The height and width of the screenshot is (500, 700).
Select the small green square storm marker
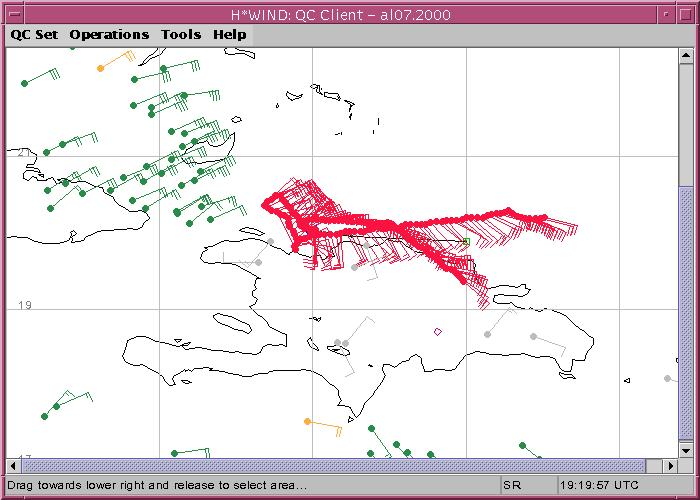466,241
